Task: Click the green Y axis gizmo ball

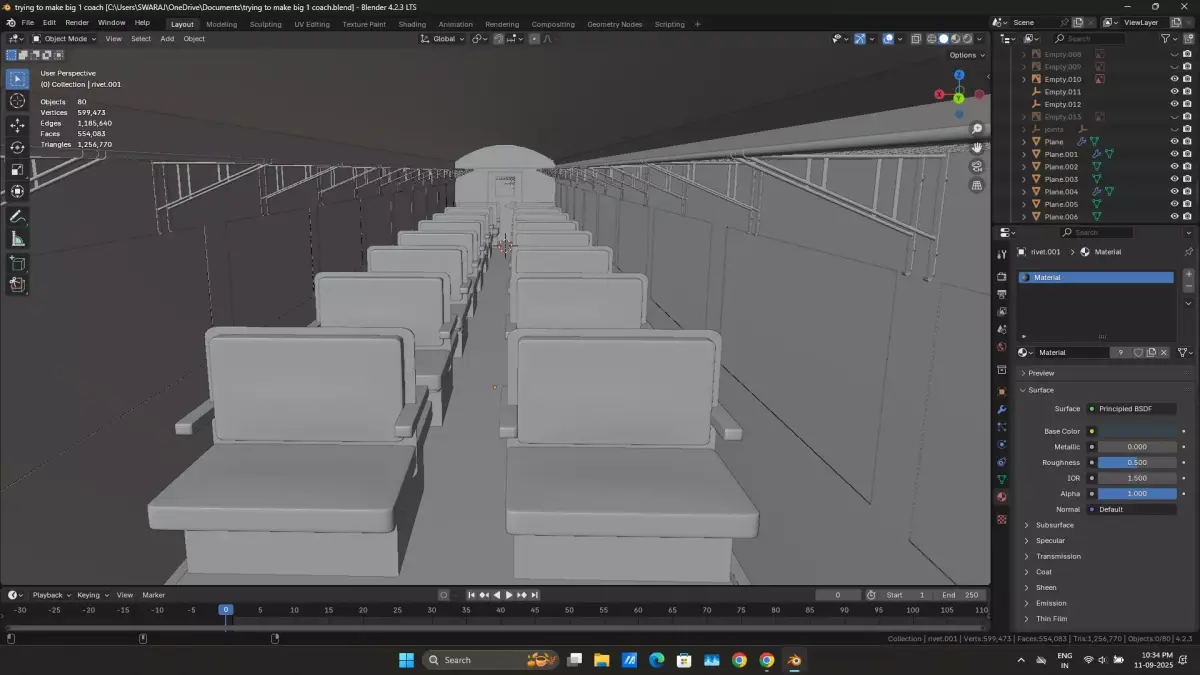Action: pos(959,98)
